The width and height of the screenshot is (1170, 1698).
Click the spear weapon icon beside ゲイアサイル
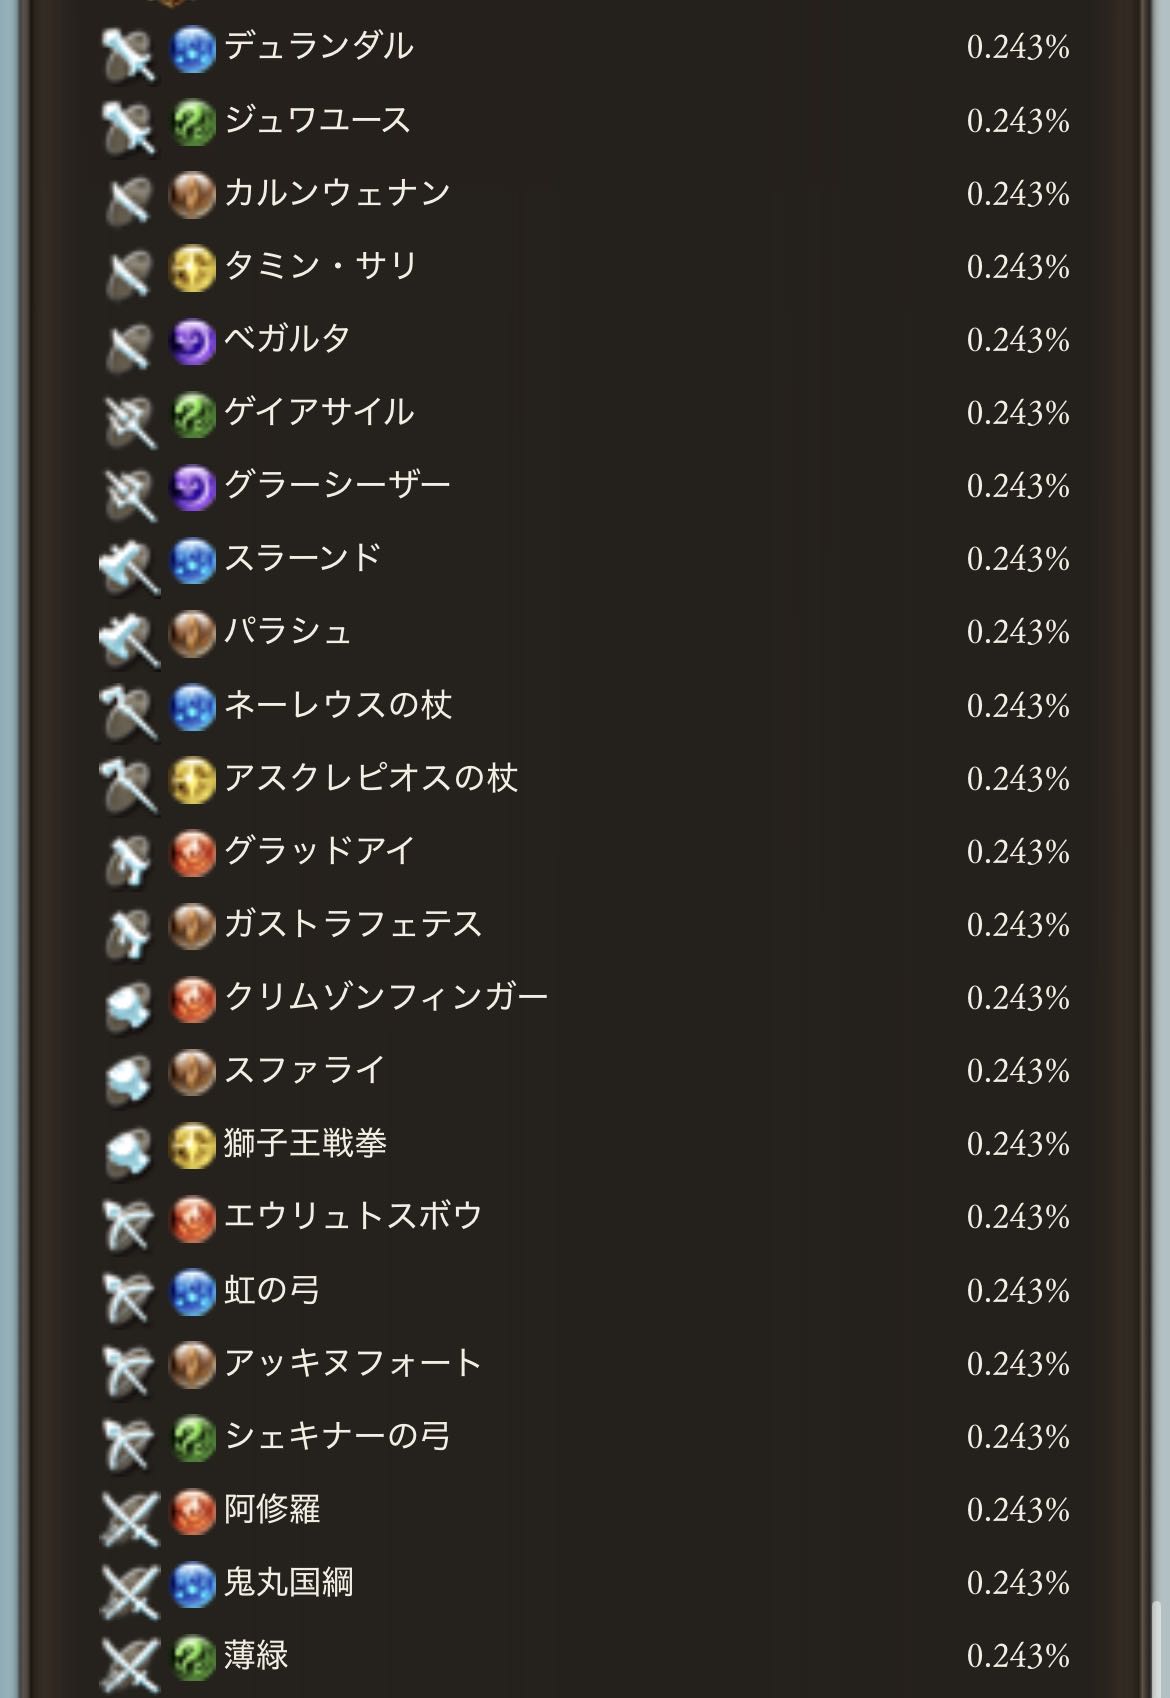(x=129, y=417)
